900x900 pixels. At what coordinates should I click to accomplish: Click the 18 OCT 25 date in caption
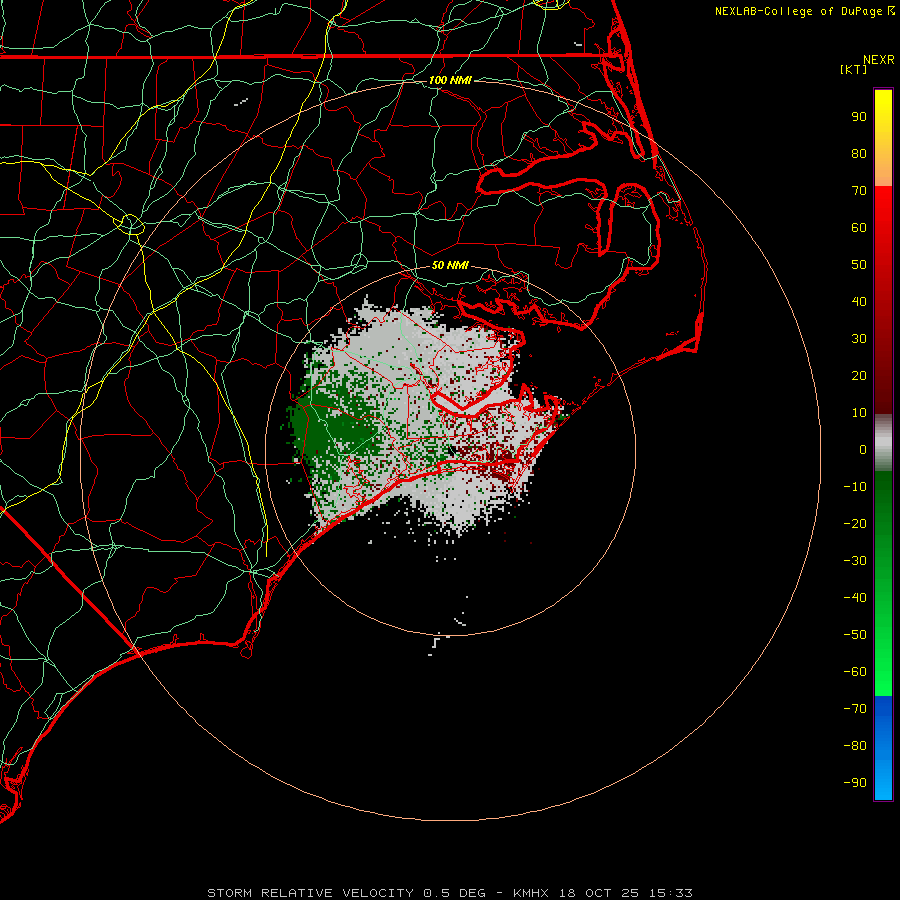click(x=599, y=893)
